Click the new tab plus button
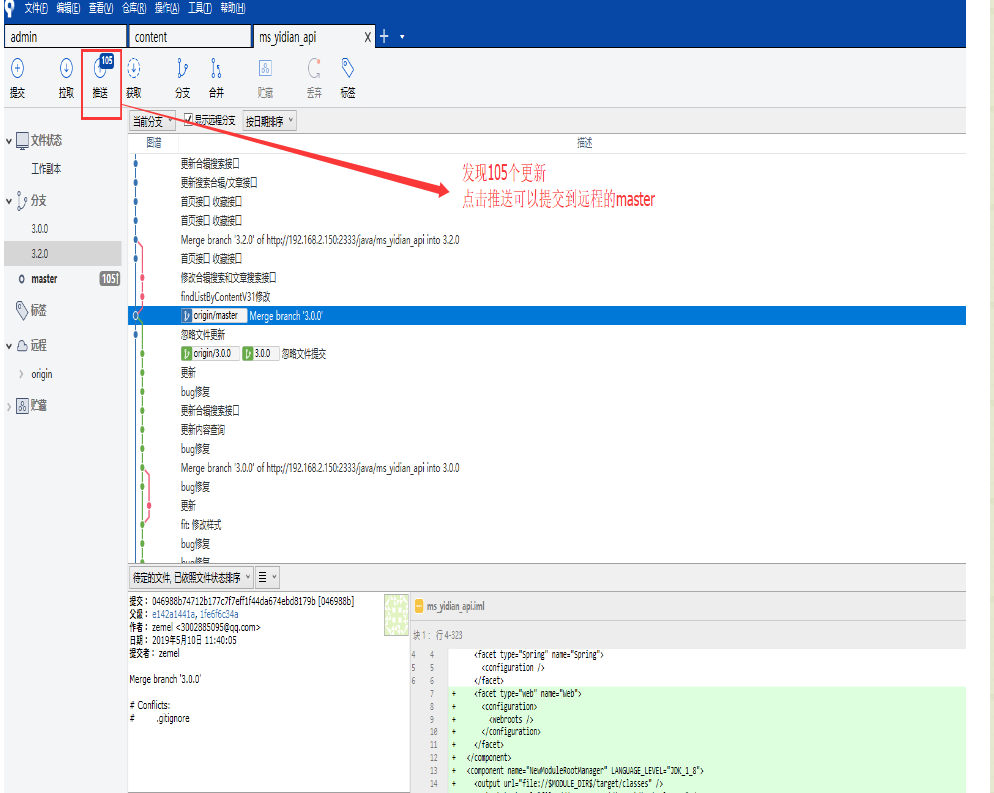The image size is (994, 793). click(383, 37)
